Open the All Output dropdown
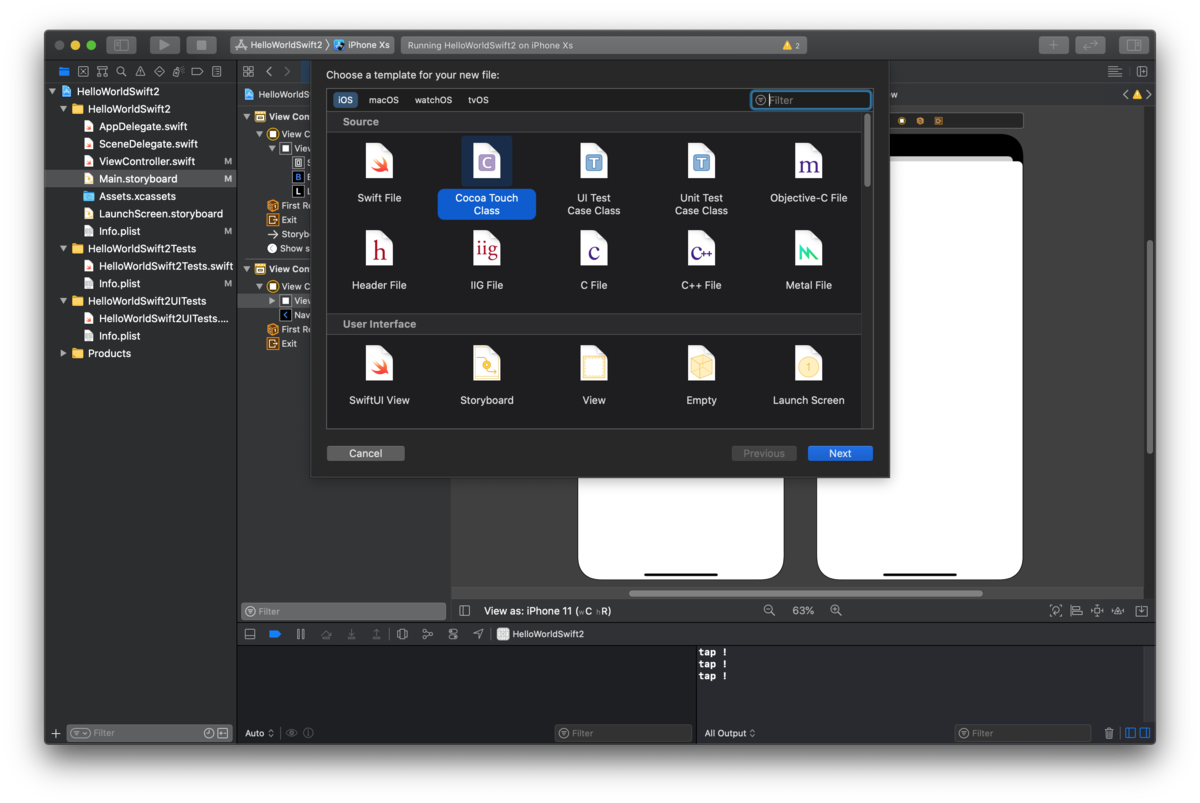The width and height of the screenshot is (1200, 803). (x=729, y=733)
